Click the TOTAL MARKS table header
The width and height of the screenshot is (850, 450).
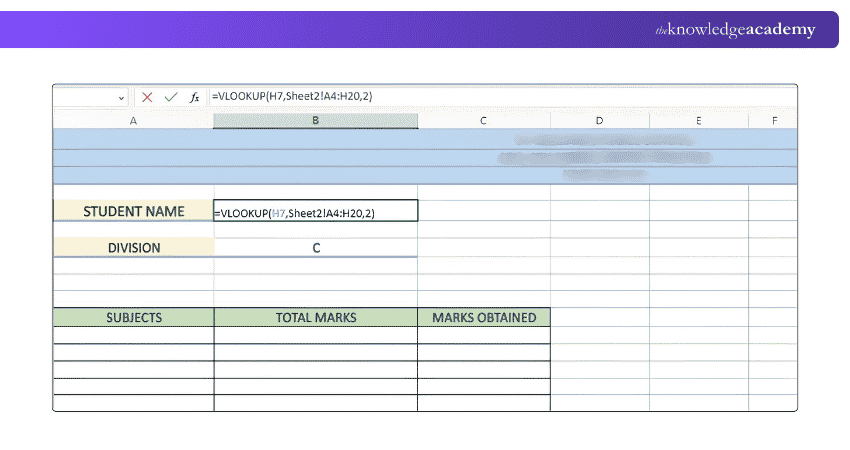315,318
